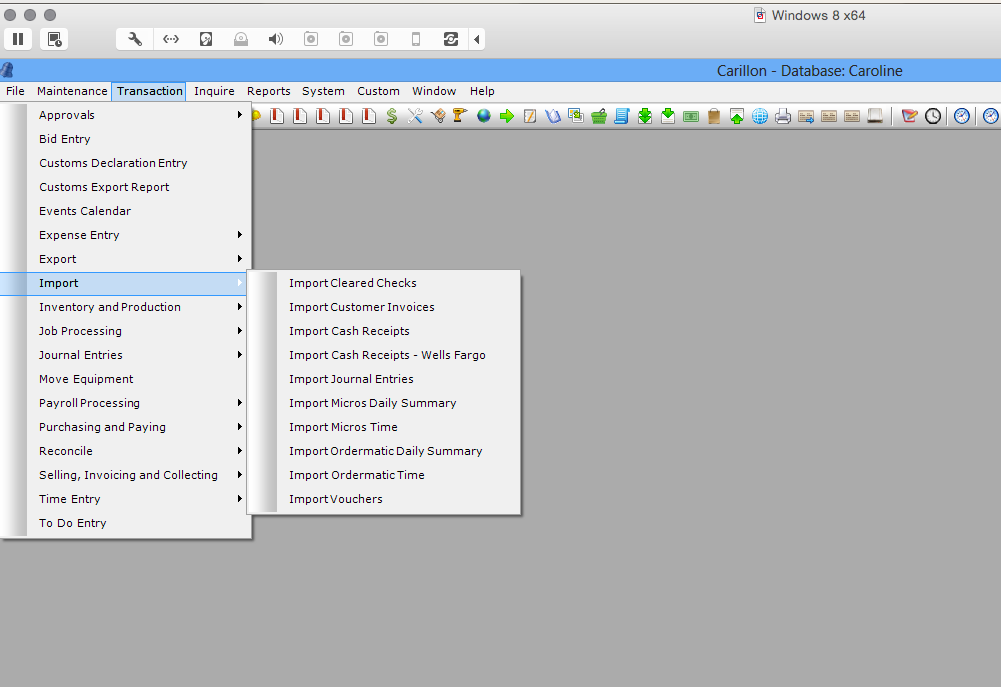This screenshot has width=1001, height=687.
Task: Select the green shopping basket icon
Action: click(x=599, y=115)
